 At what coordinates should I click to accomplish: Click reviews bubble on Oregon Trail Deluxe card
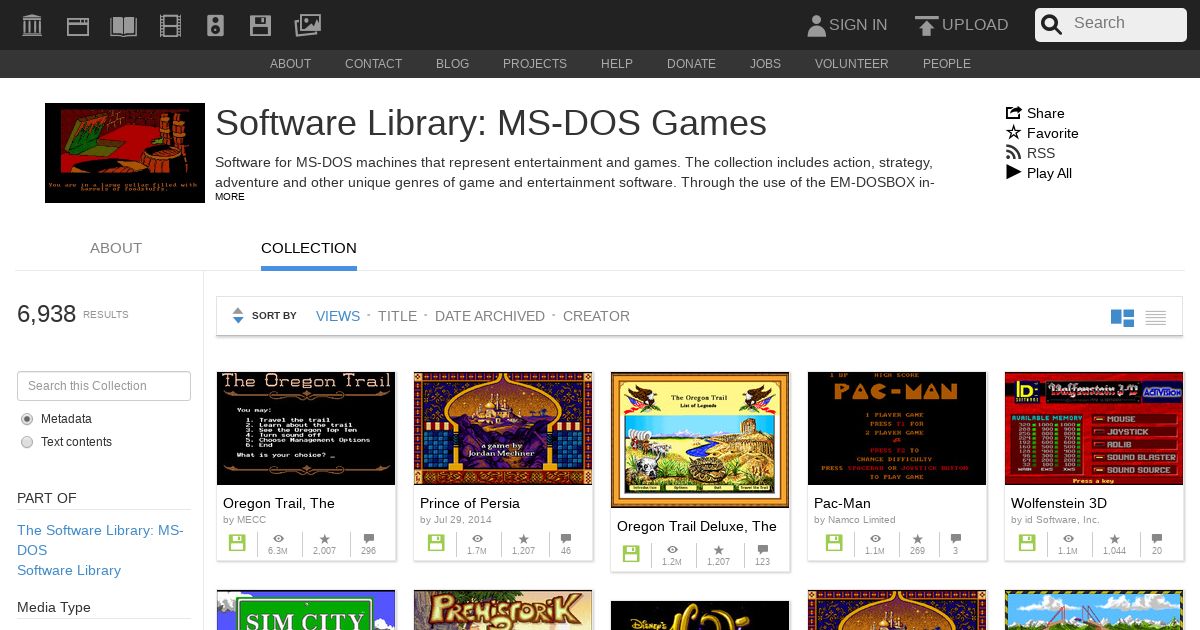pyautogui.click(x=763, y=549)
